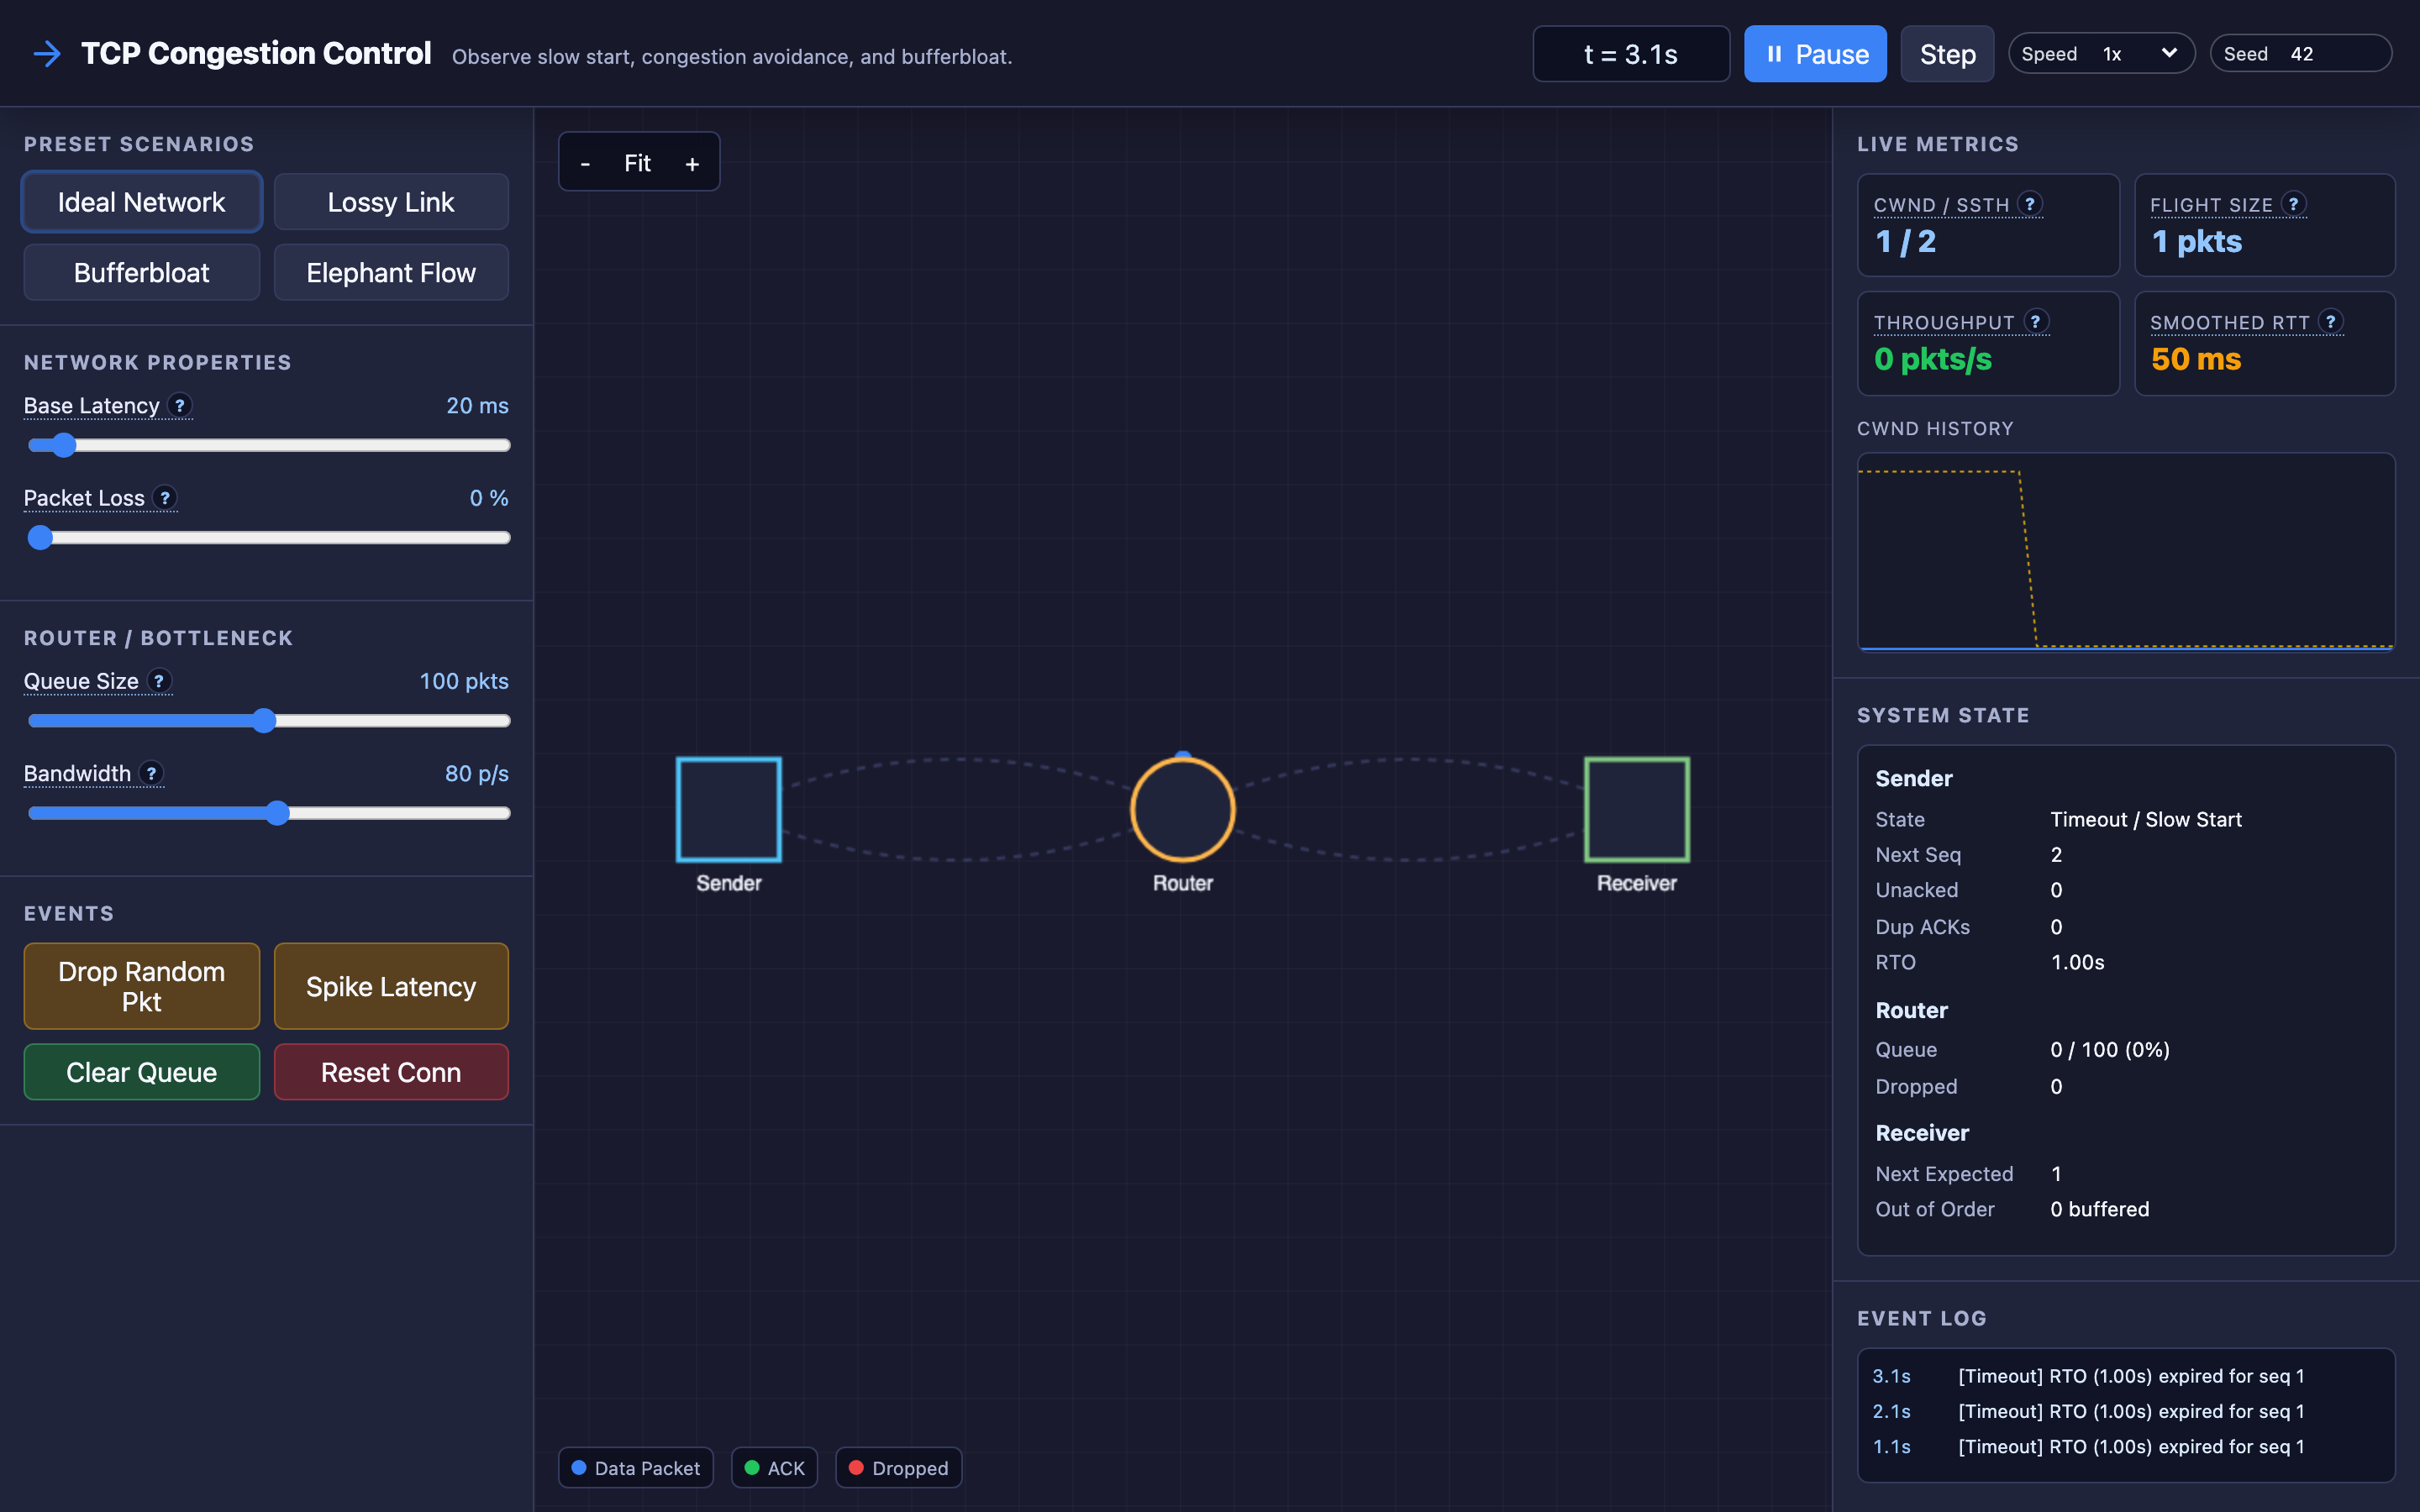Open the Packet Loss help icon
Viewport: 2420px width, 1512px height.
(x=165, y=497)
